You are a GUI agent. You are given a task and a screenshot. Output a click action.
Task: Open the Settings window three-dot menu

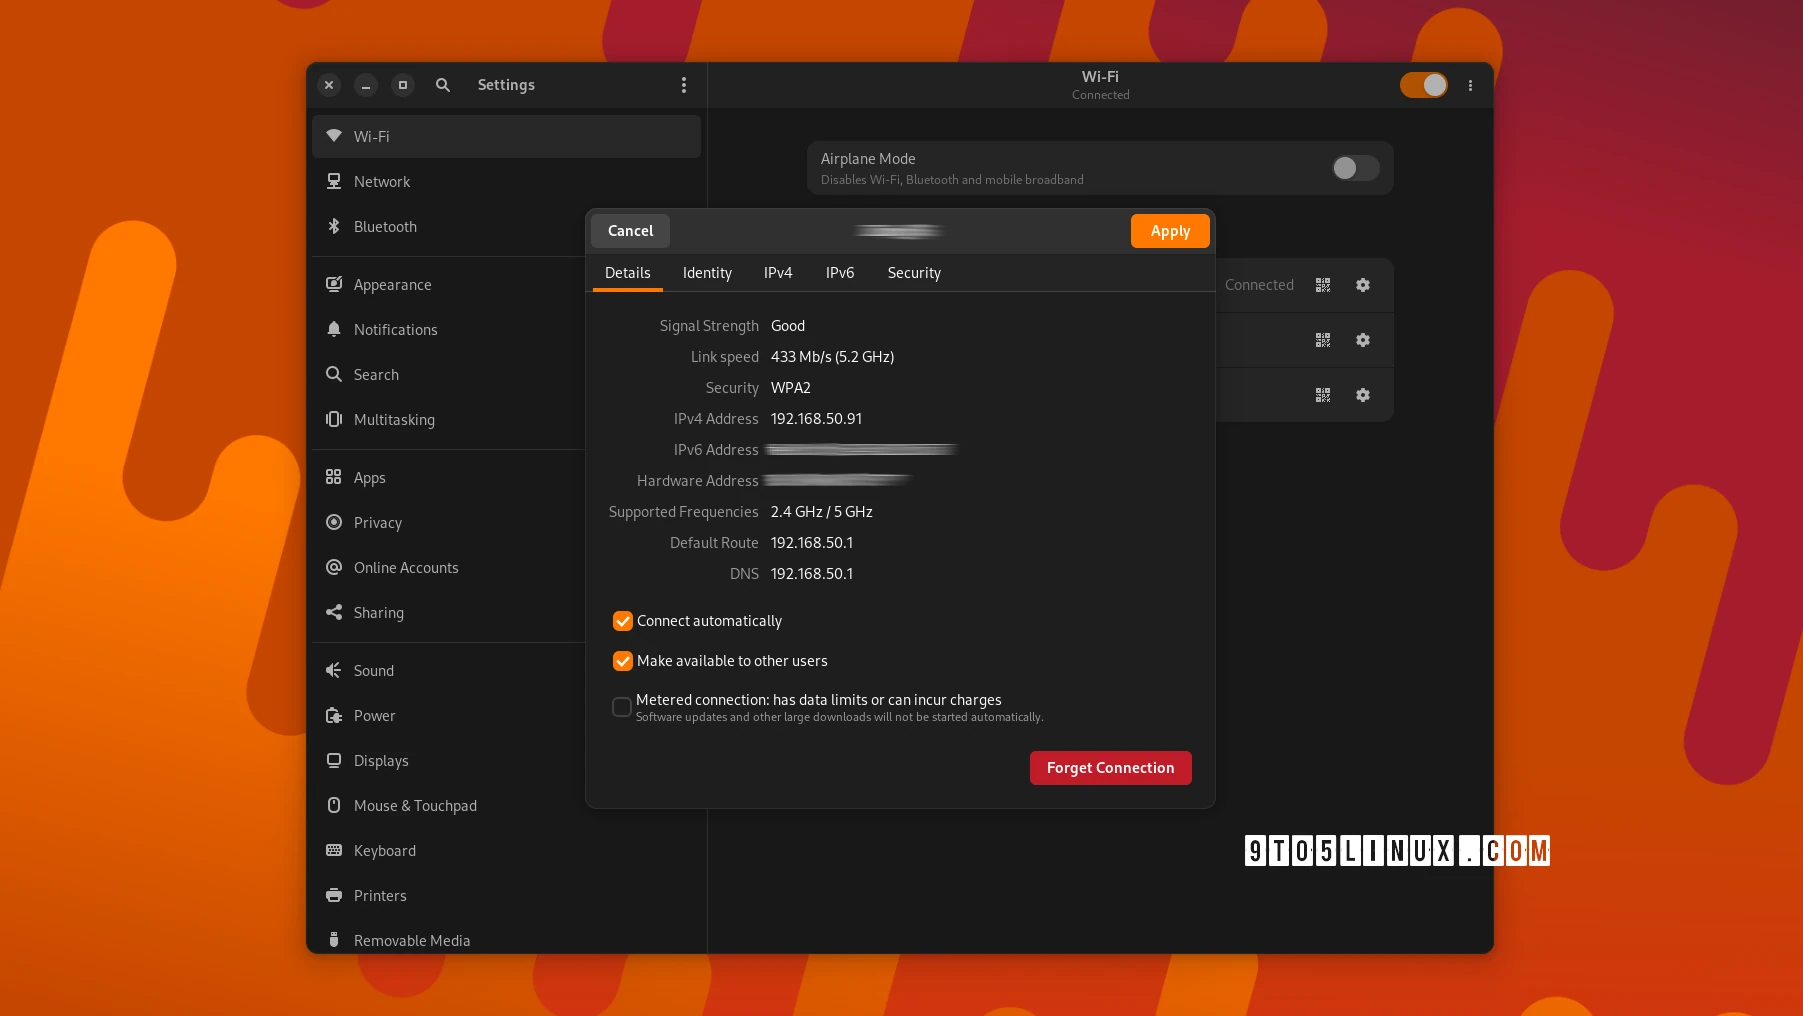pyautogui.click(x=684, y=85)
